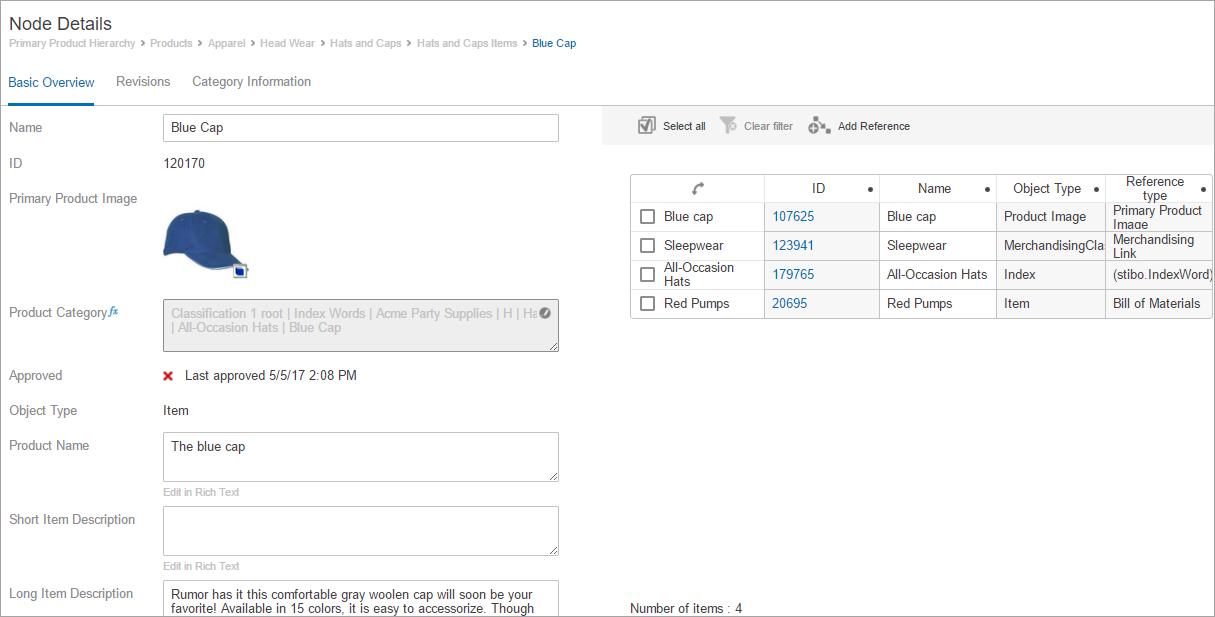Click the Bill of Materials cell

click(x=1158, y=304)
